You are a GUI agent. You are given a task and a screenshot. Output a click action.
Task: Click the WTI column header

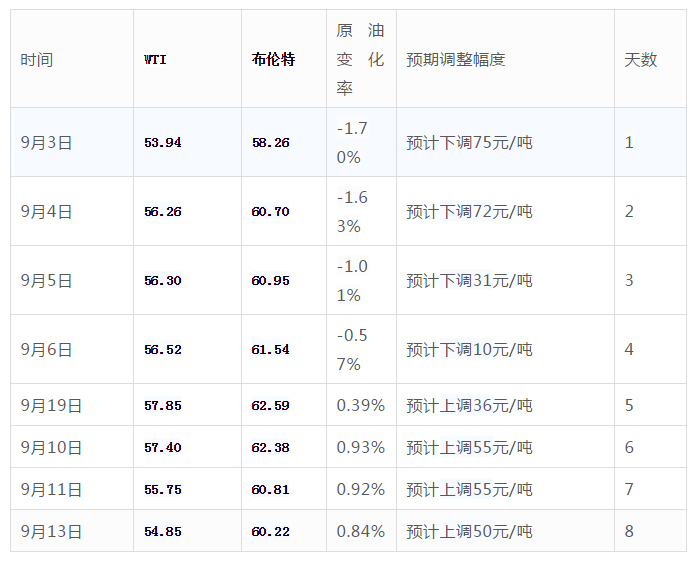(155, 59)
